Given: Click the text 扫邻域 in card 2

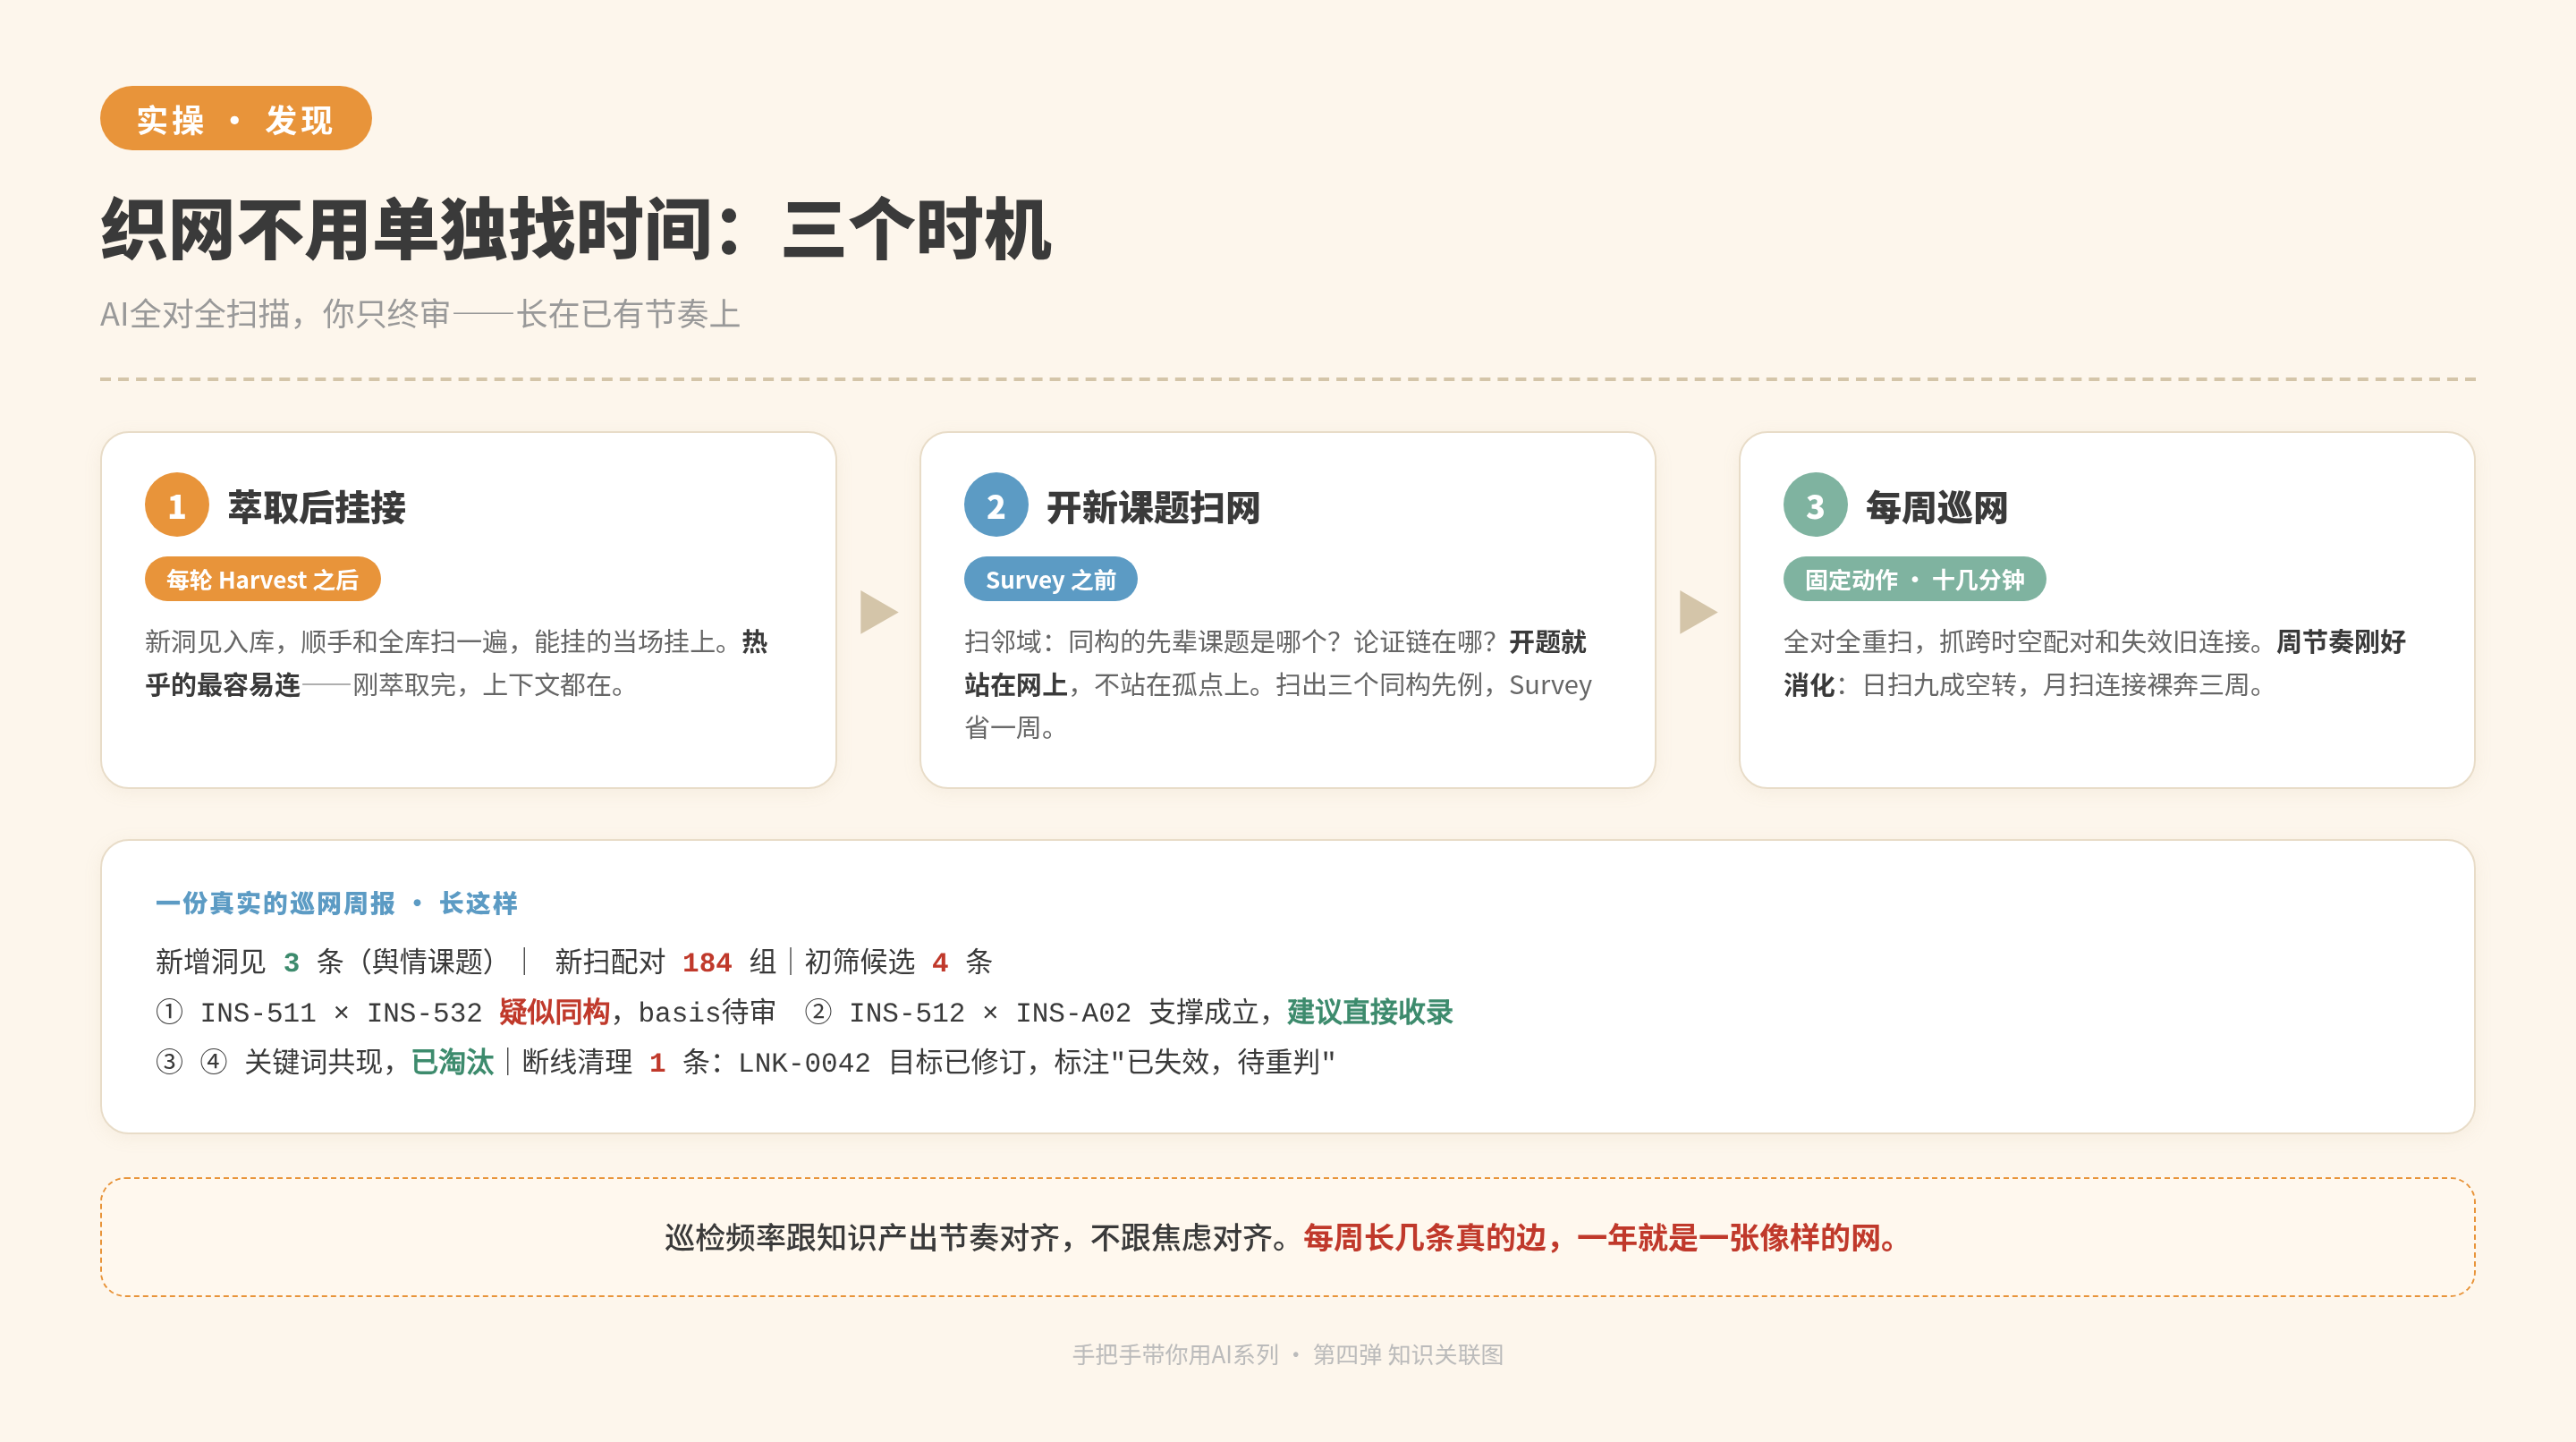Looking at the screenshot, I should (1003, 641).
